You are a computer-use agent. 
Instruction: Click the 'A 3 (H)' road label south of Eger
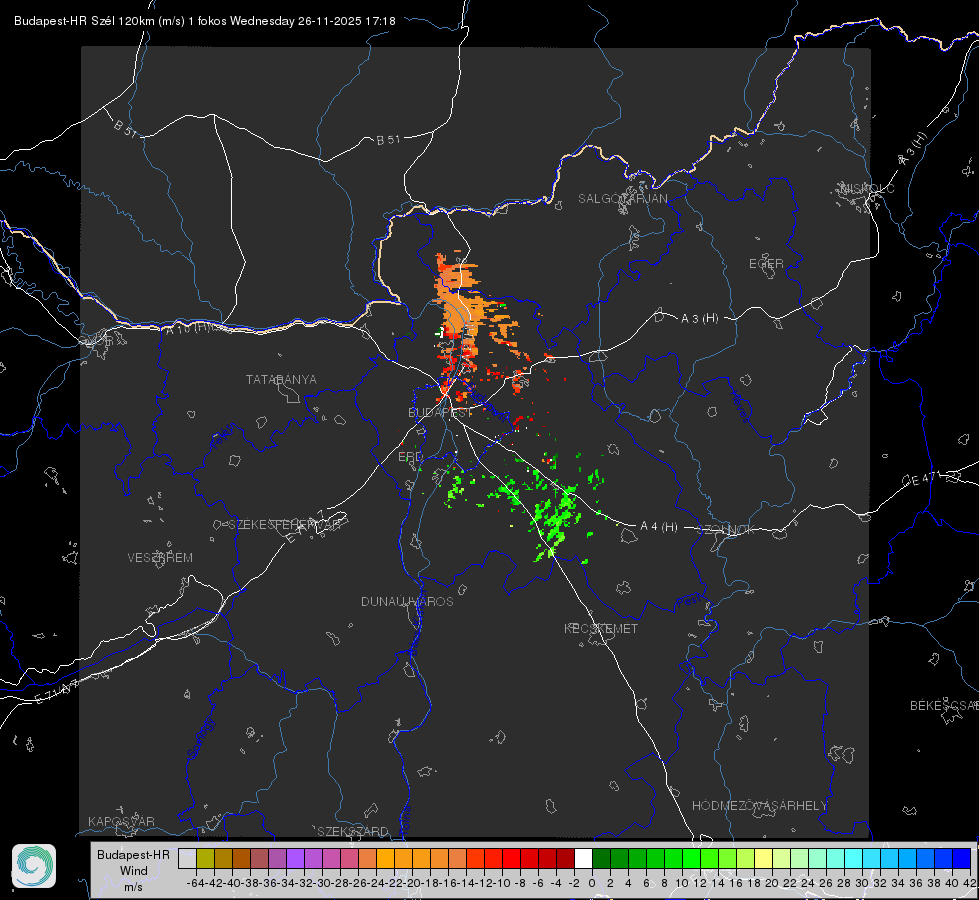point(699,319)
